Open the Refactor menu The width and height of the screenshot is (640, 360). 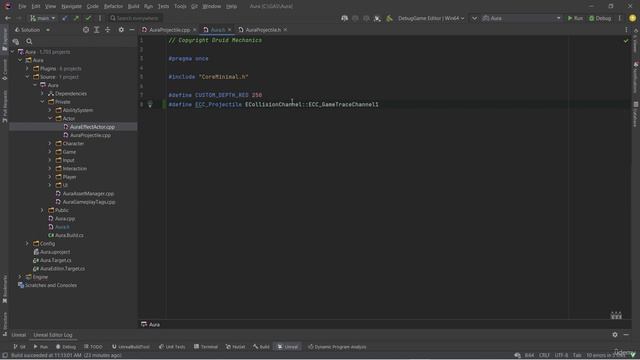[x=113, y=7]
